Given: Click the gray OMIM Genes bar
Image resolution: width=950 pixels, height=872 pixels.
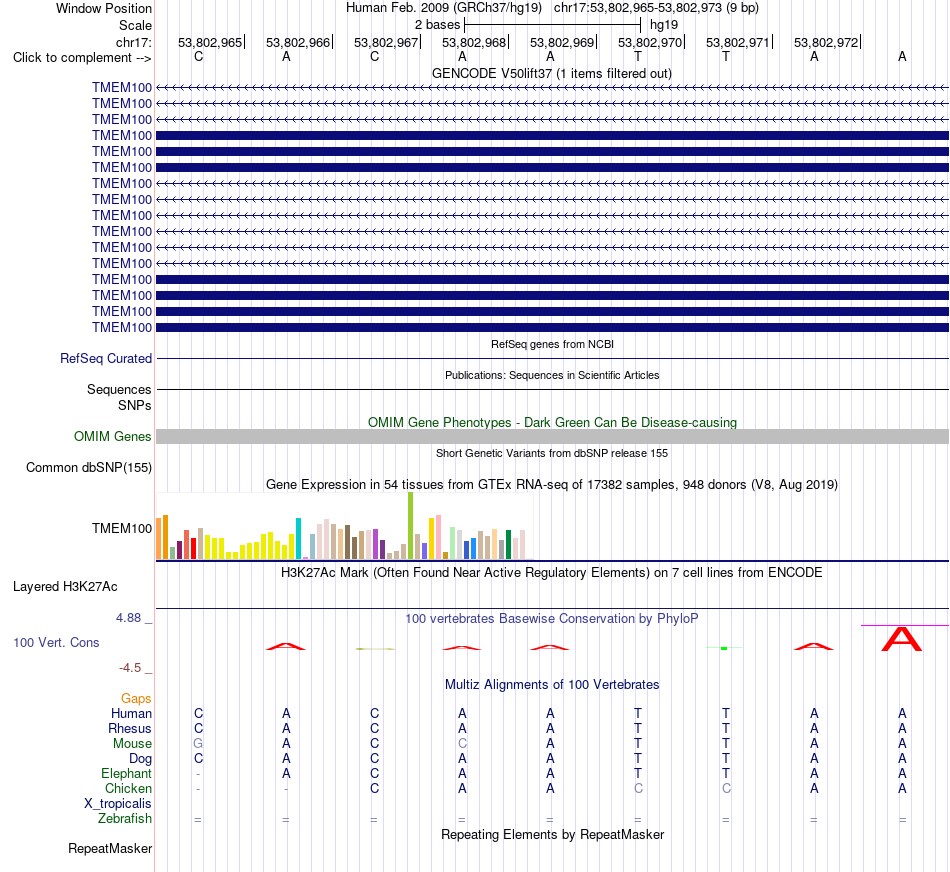Looking at the screenshot, I should pyautogui.click(x=552, y=436).
